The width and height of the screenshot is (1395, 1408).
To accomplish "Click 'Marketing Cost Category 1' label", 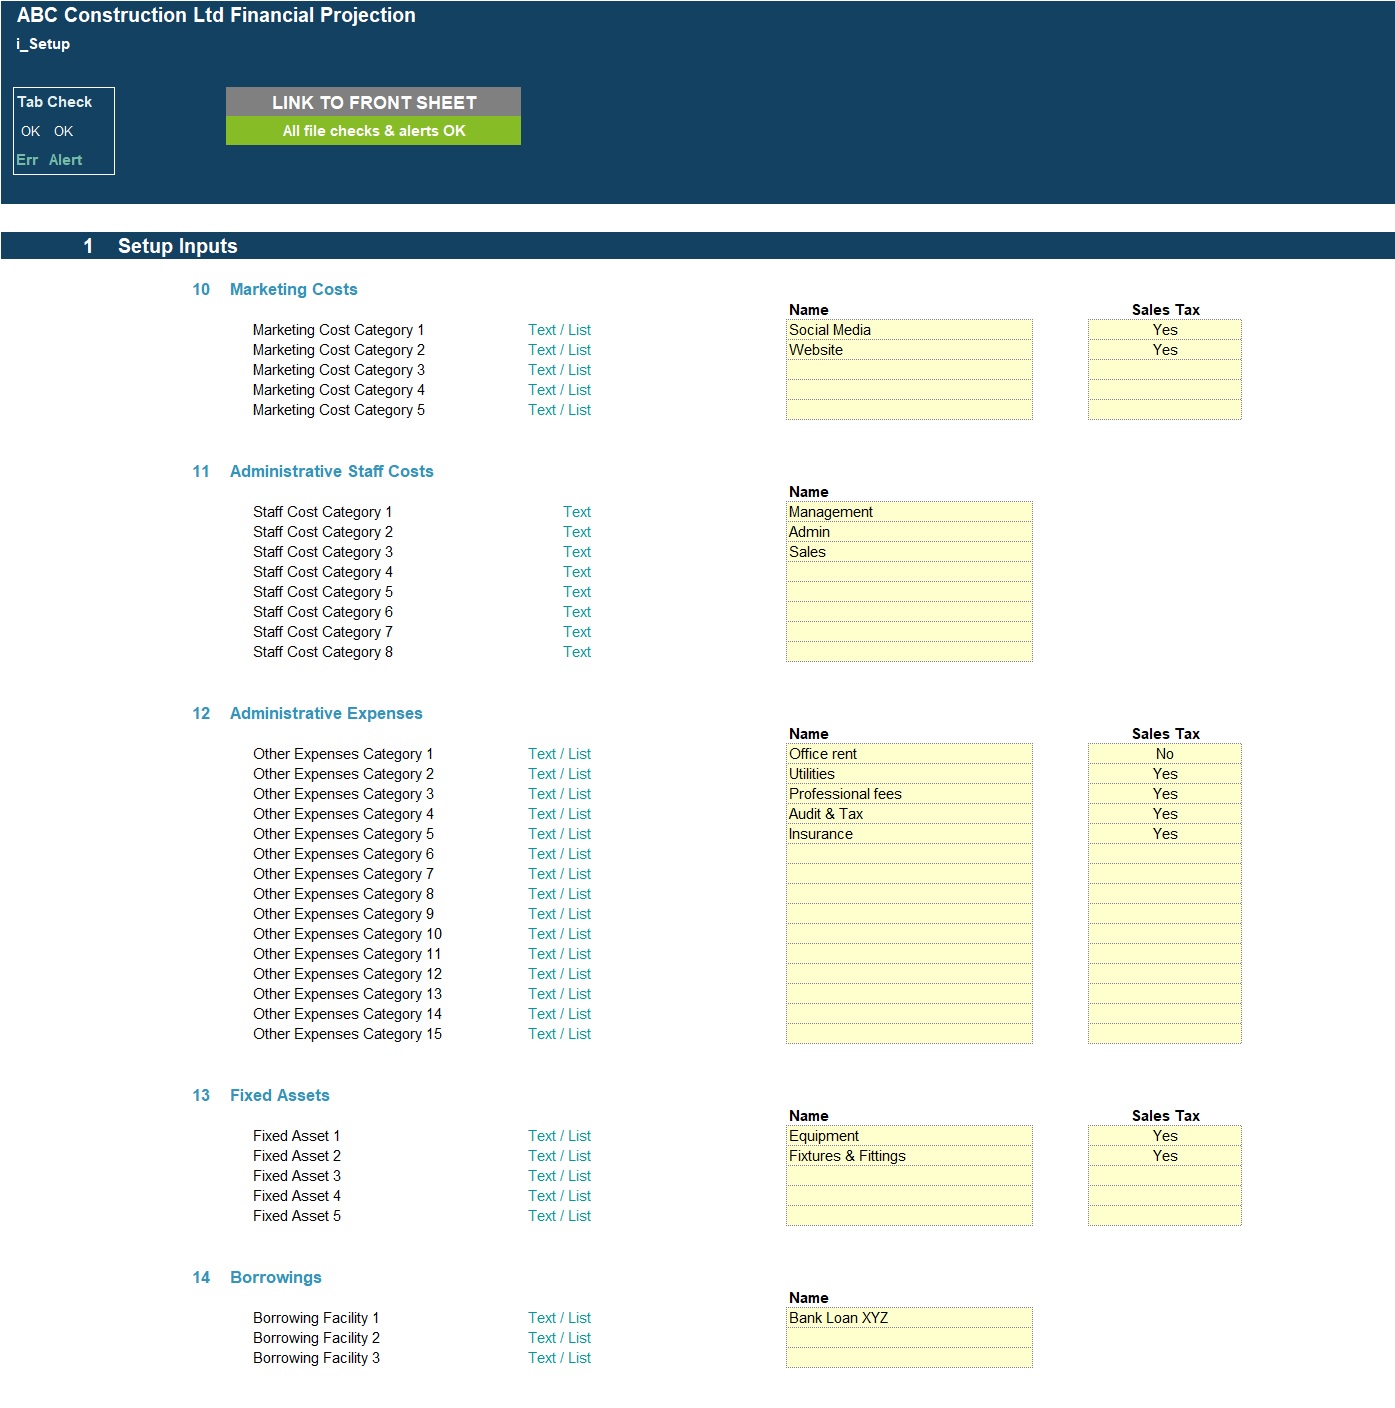I will click(338, 330).
